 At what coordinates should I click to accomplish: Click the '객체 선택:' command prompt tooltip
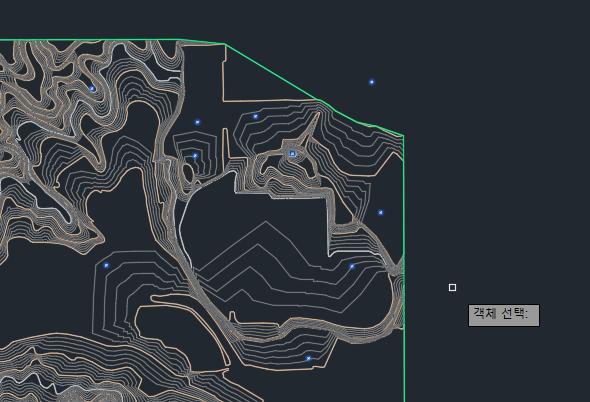(503, 315)
